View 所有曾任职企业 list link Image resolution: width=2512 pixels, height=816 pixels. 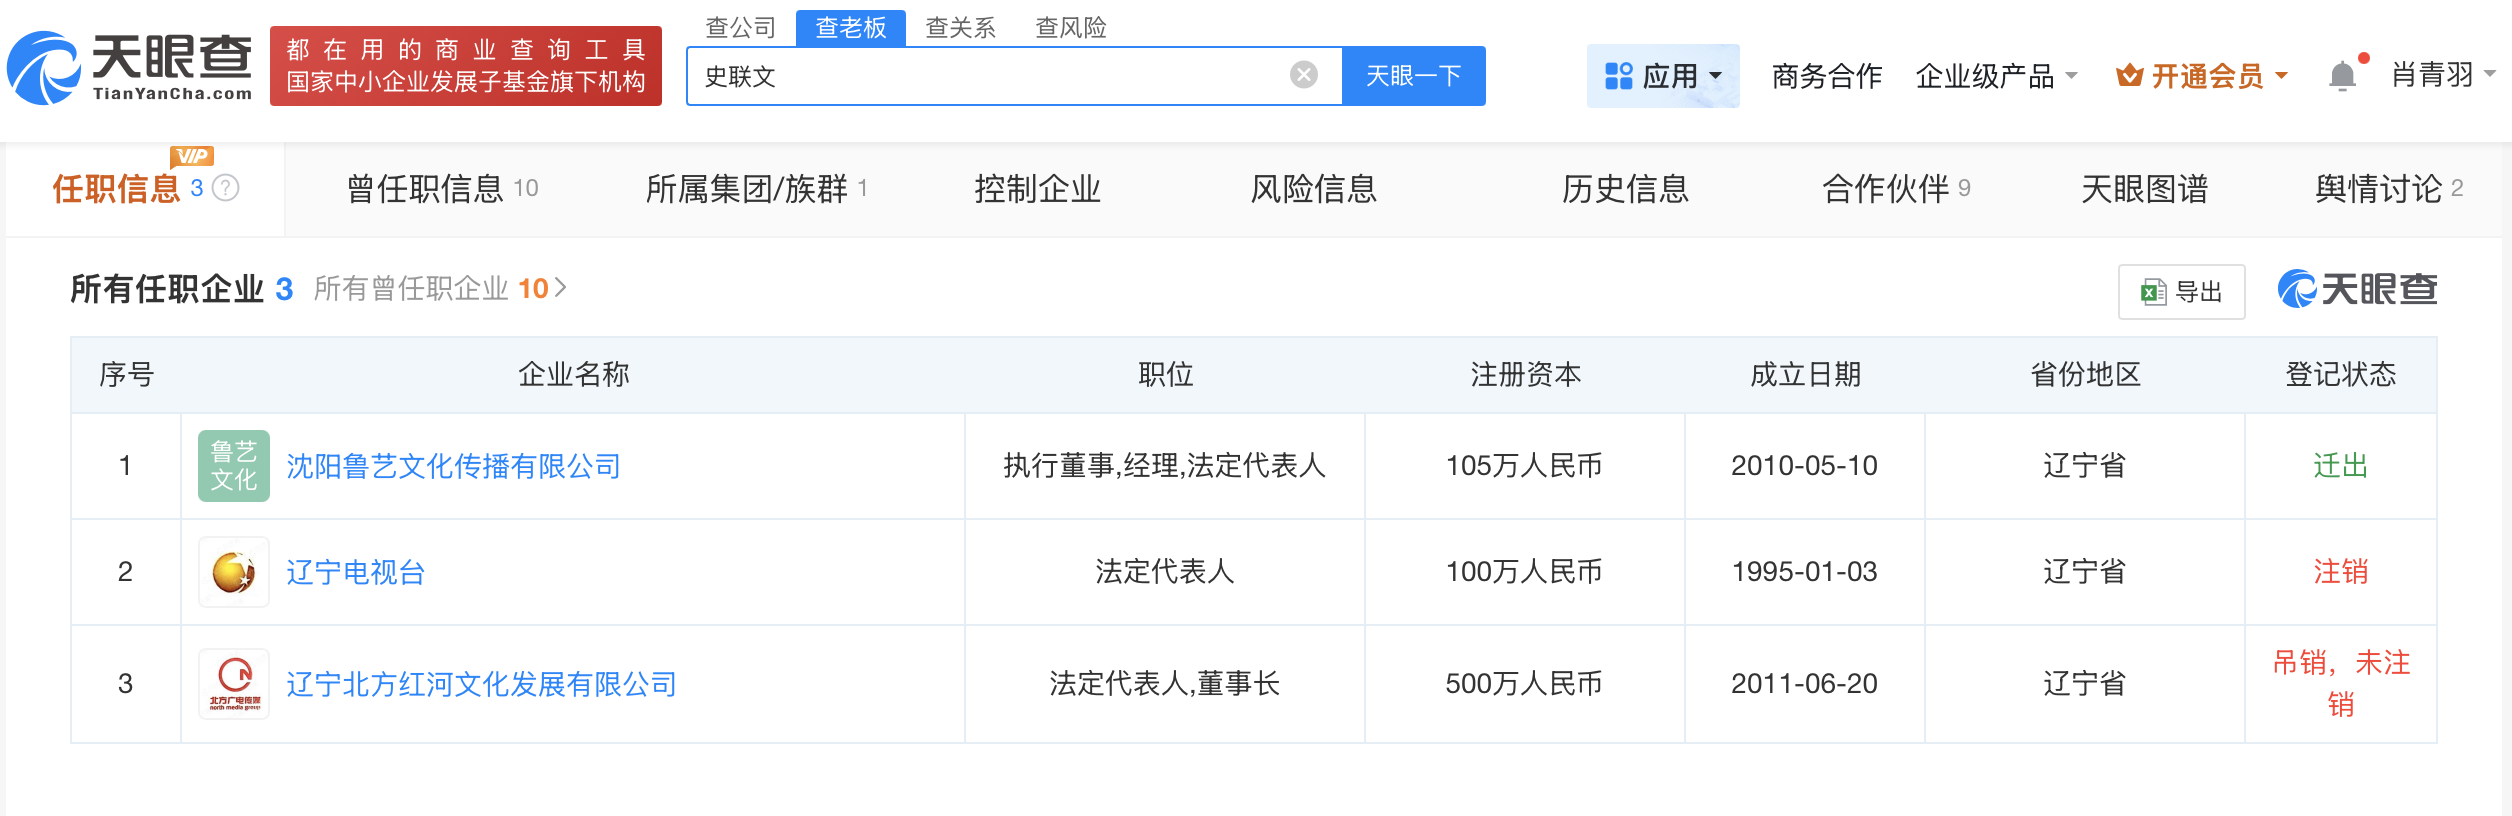click(439, 289)
